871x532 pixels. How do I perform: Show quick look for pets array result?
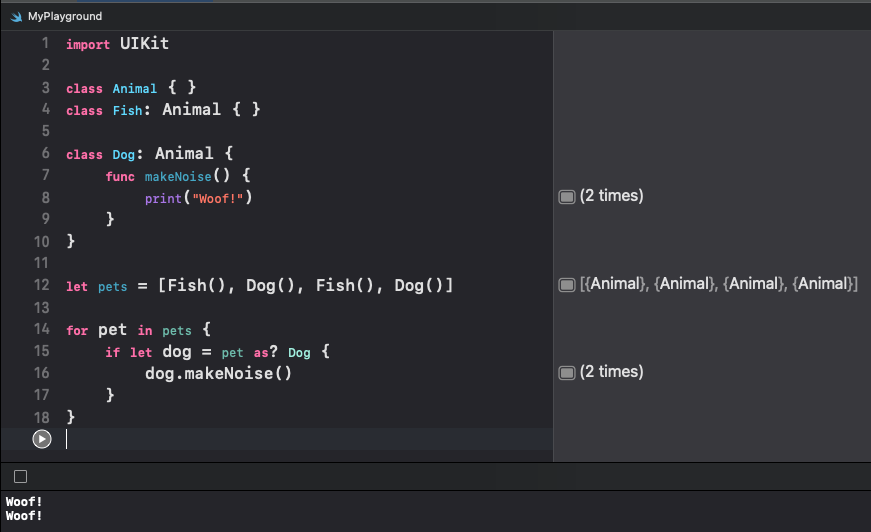(x=567, y=285)
